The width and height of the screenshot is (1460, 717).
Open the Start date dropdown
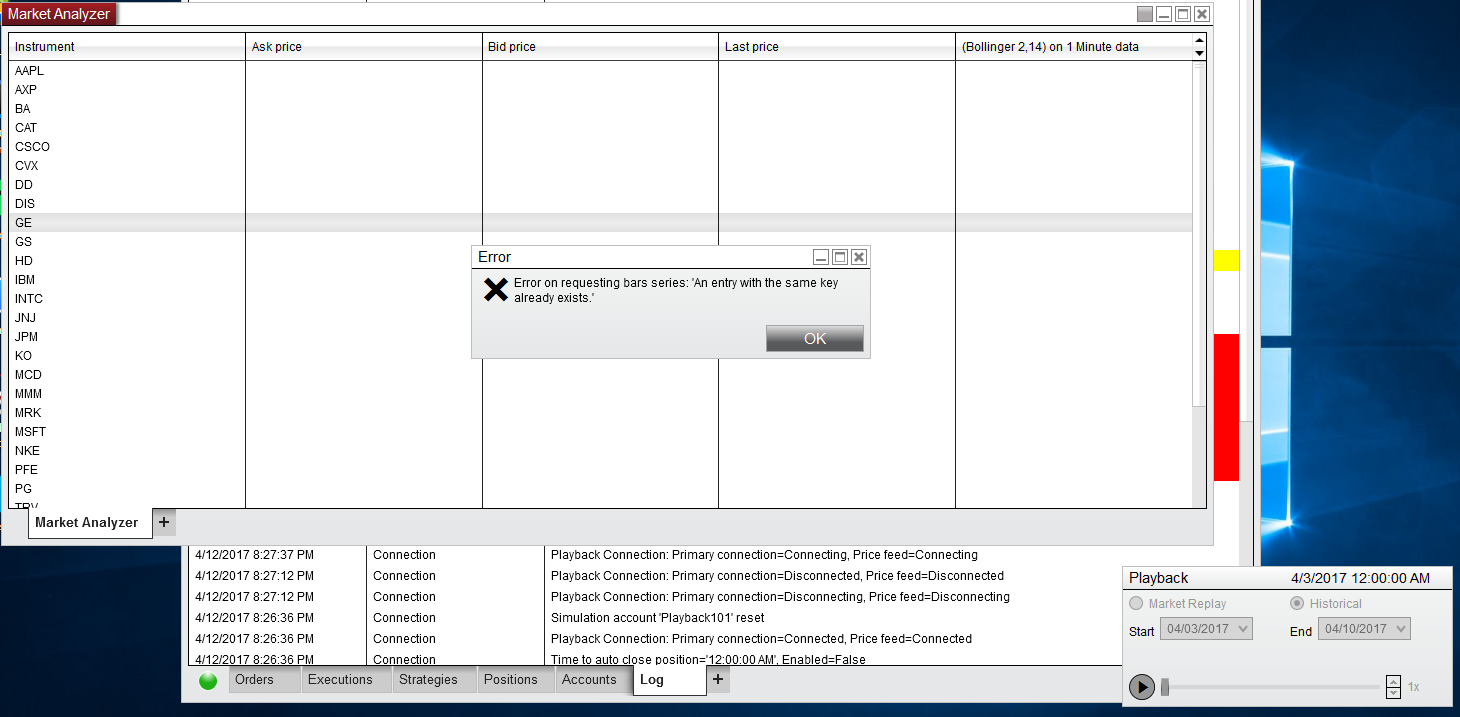click(x=1205, y=629)
